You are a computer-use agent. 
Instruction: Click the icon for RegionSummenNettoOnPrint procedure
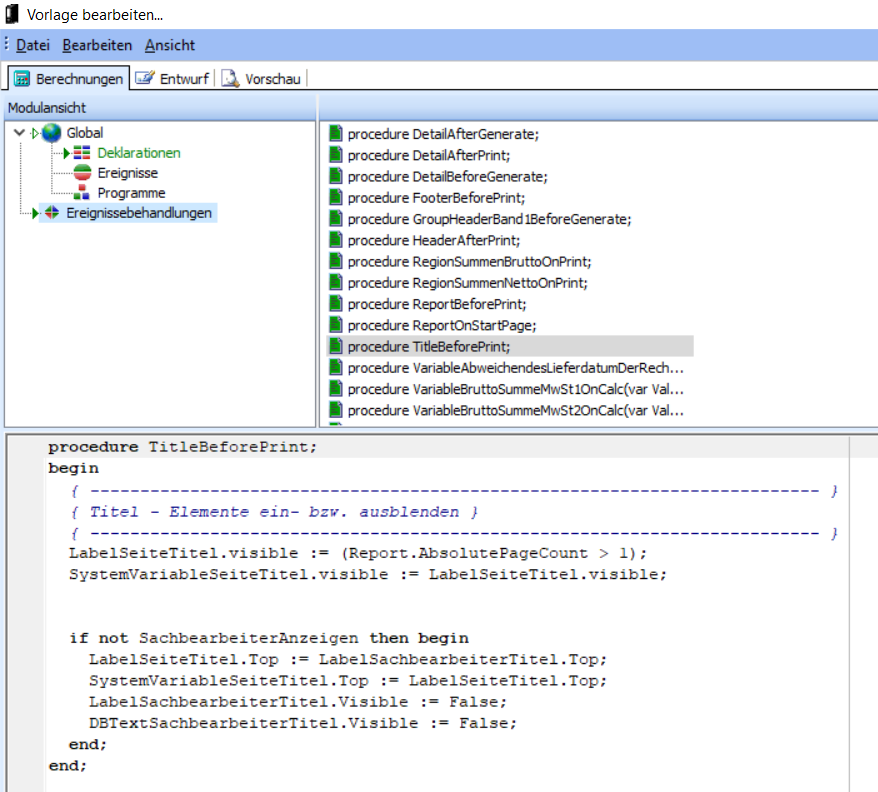pos(335,282)
